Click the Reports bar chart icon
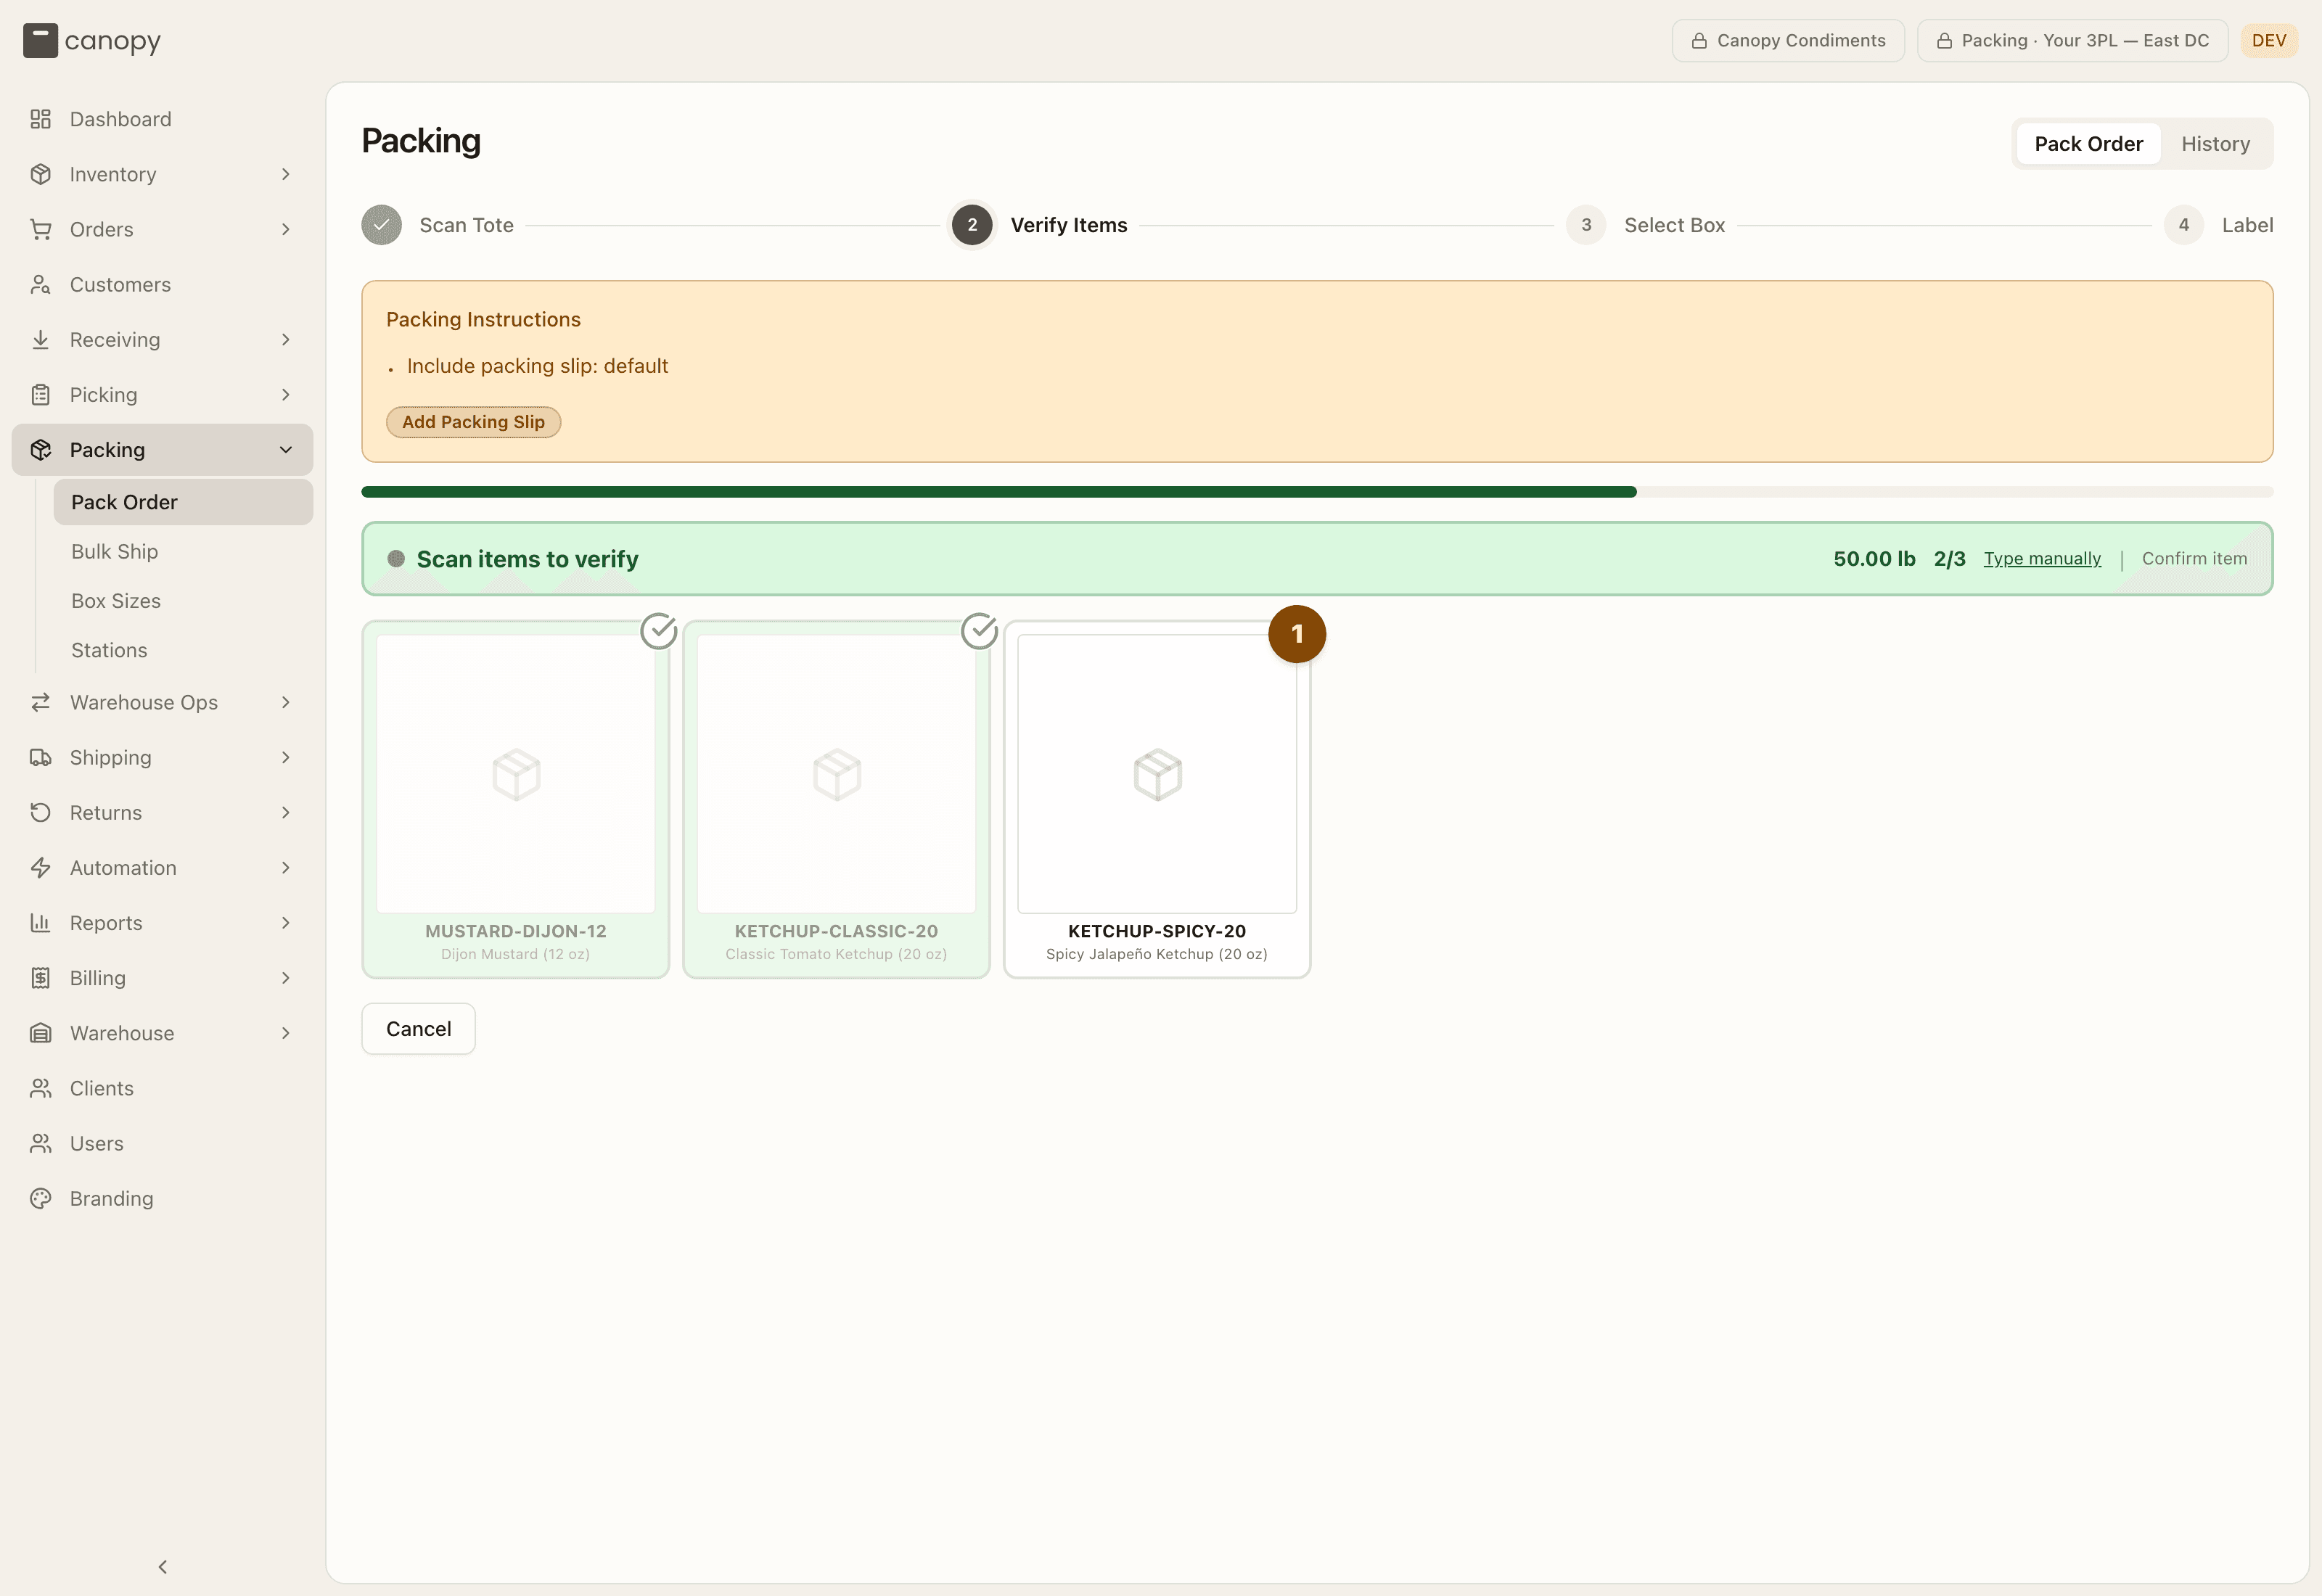The height and width of the screenshot is (1596, 2322). (x=40, y=922)
